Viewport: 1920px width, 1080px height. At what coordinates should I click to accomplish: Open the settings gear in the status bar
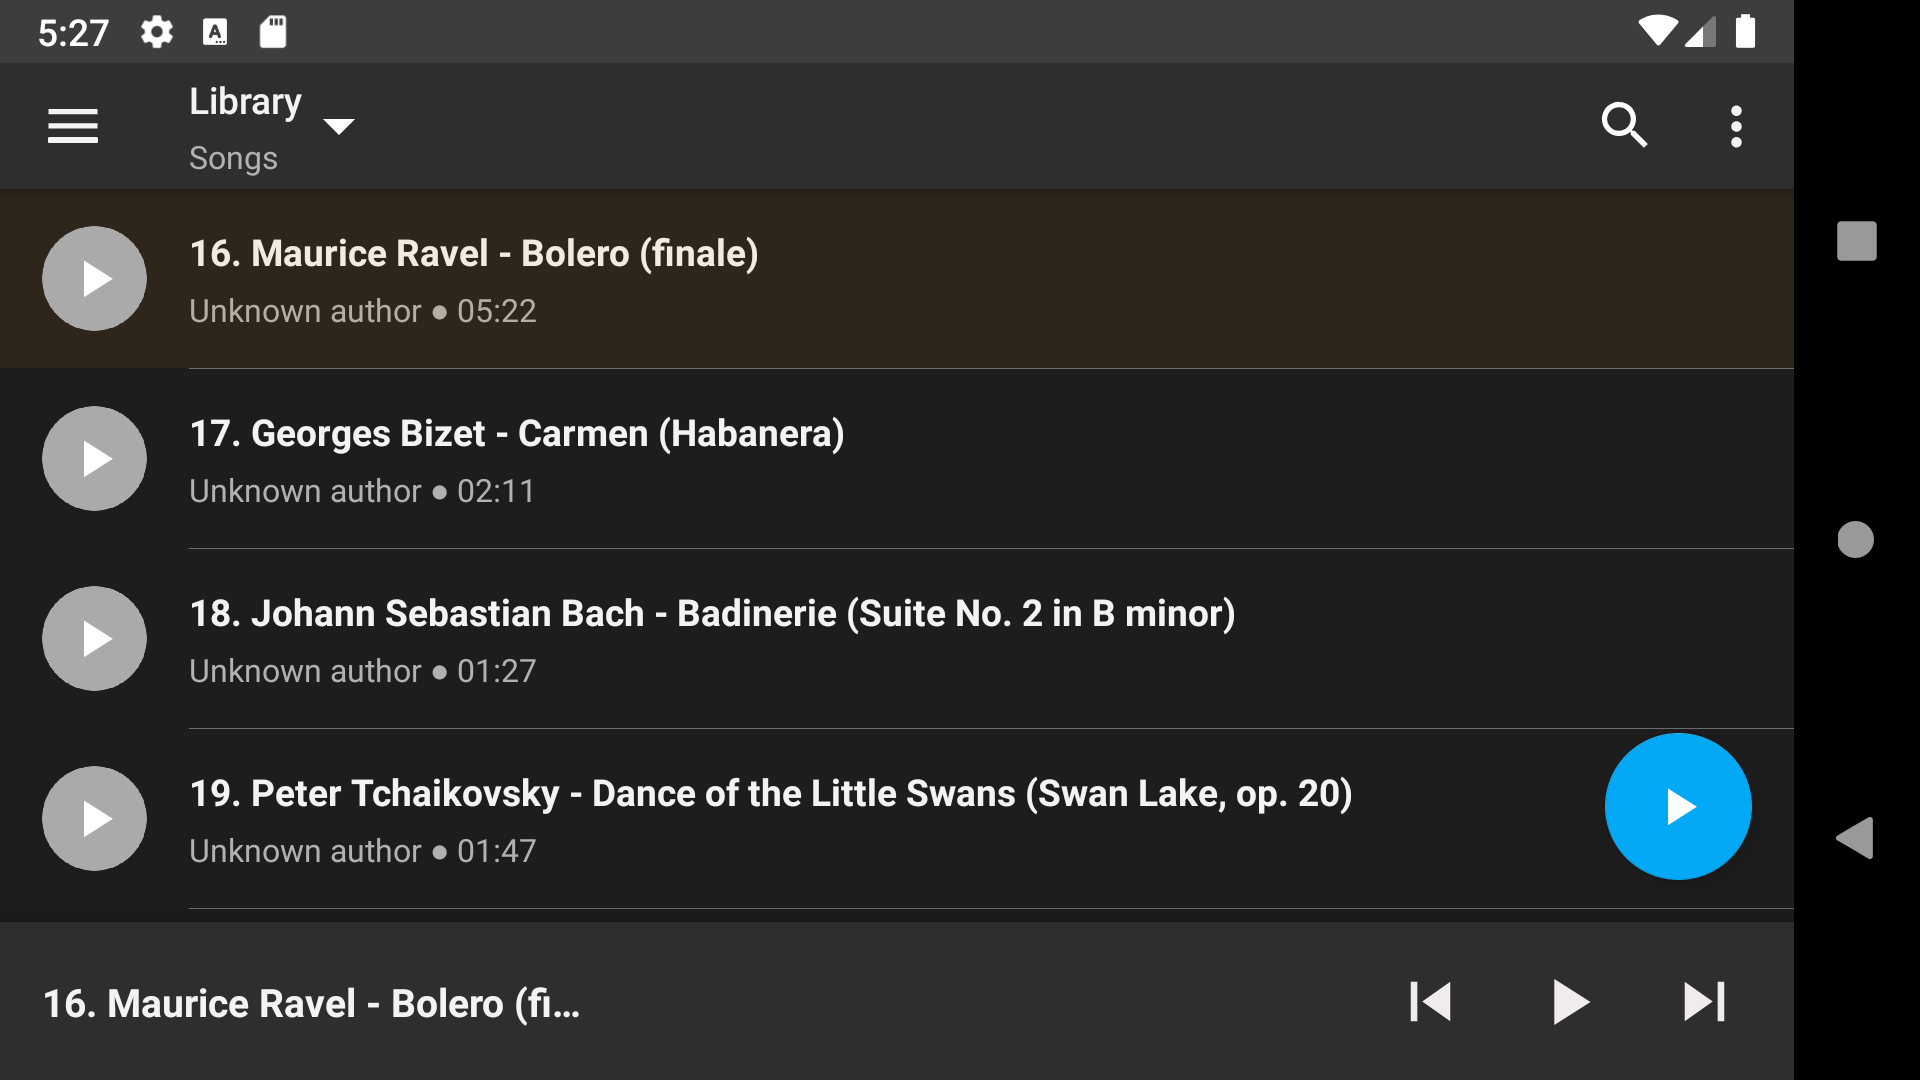156,31
